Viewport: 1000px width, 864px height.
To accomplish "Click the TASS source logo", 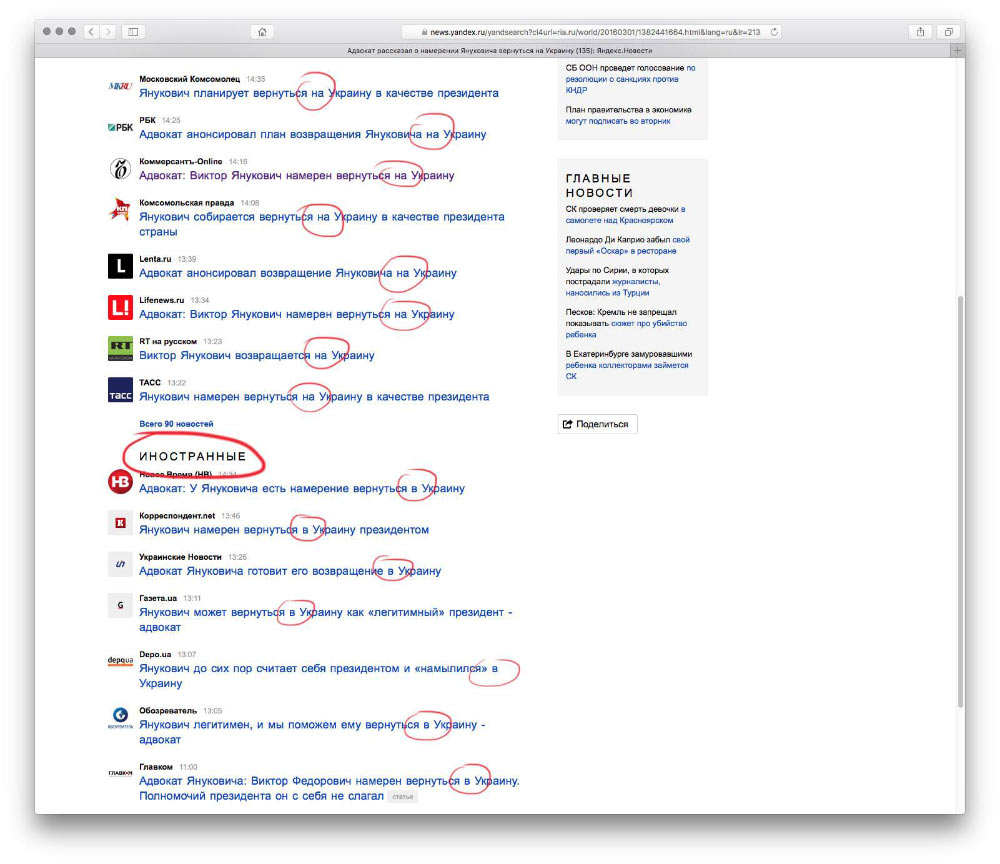I will (120, 390).
